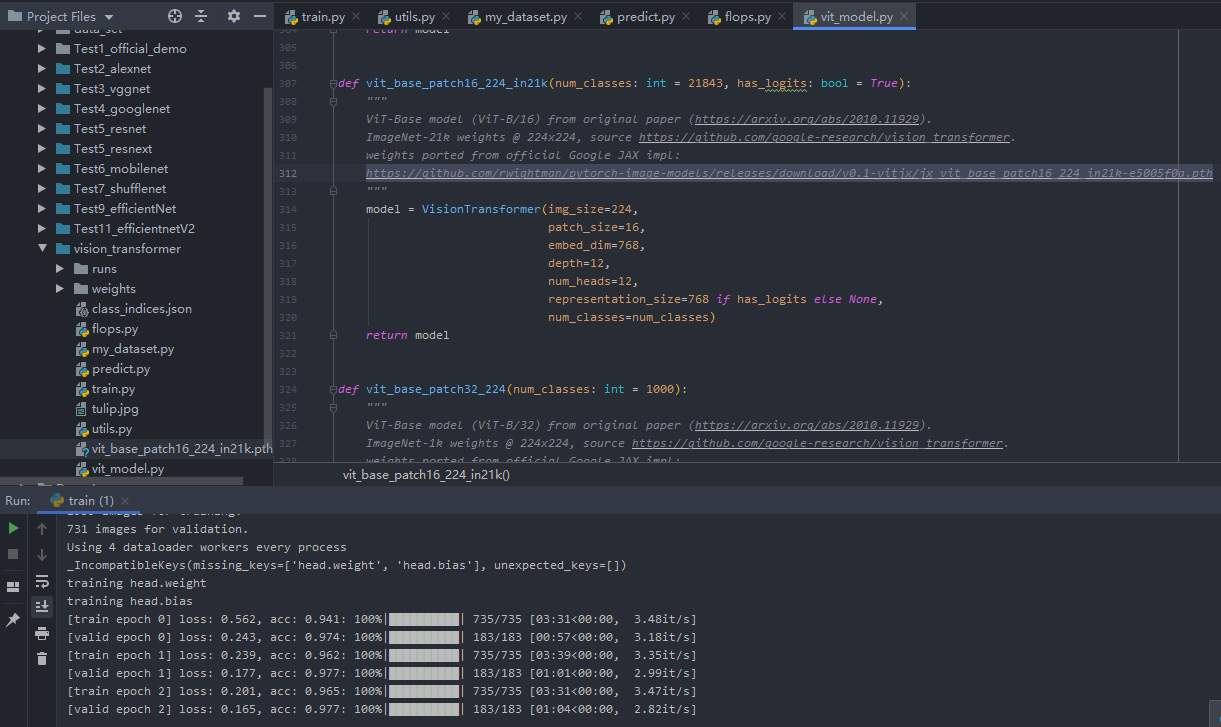Collapse all using the Project panel icon
Screen dimensions: 1221x727
coord(201,16)
